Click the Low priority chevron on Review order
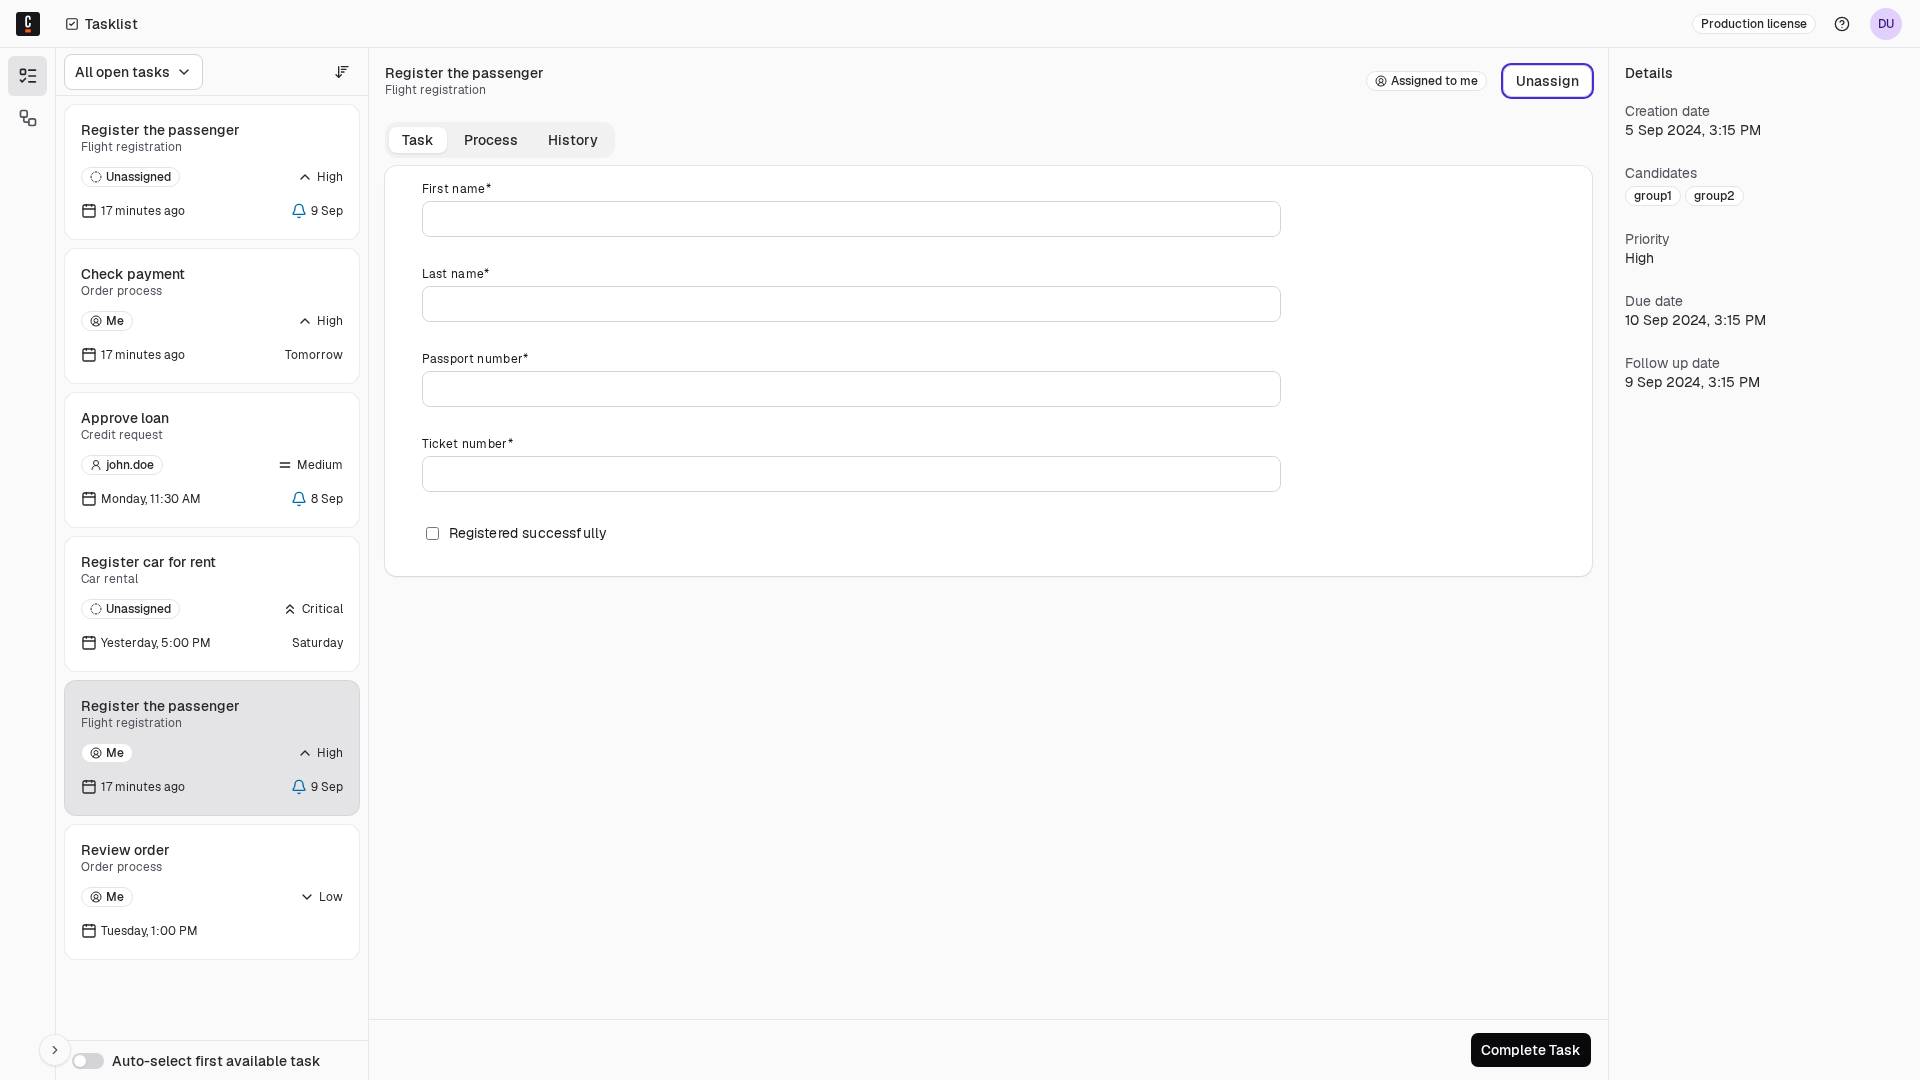 [x=307, y=897]
